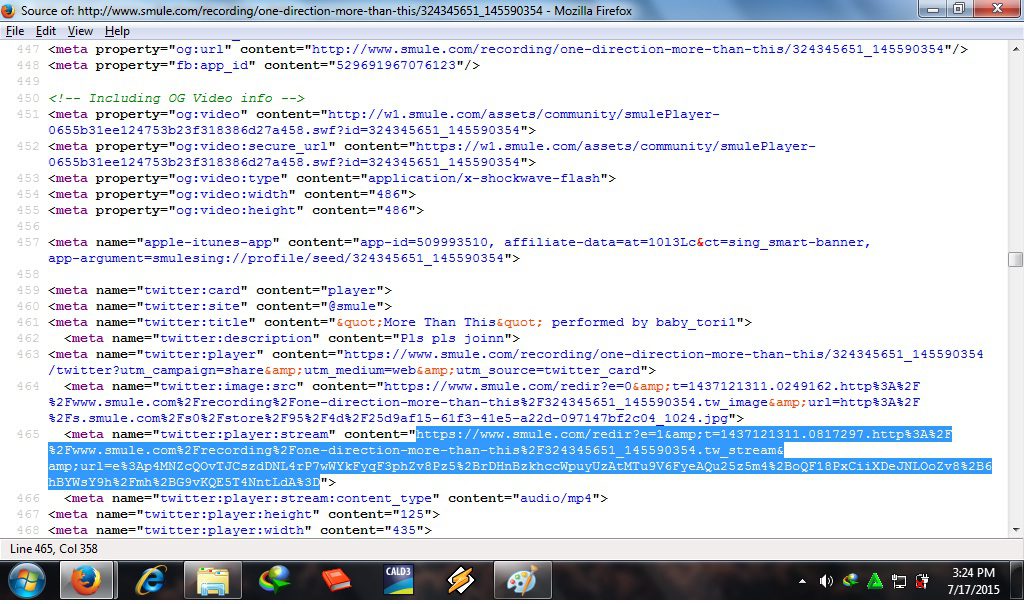Viewport: 1026px width, 604px height.
Task: Click the 'apple-itunes-app' attribute value
Action: (208, 243)
